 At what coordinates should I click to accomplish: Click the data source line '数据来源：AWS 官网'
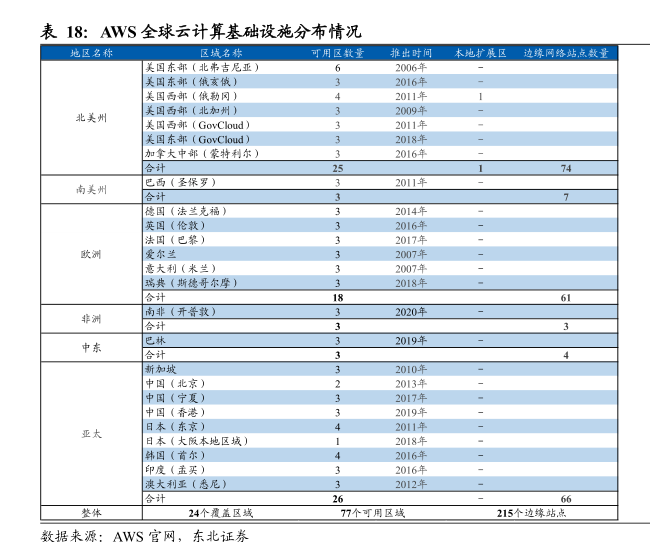point(145,533)
